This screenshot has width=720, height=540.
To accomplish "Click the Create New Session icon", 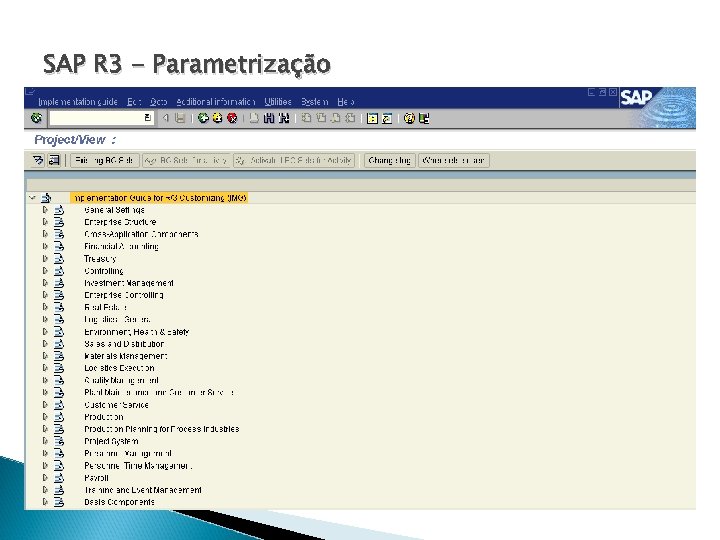I will pos(372,118).
